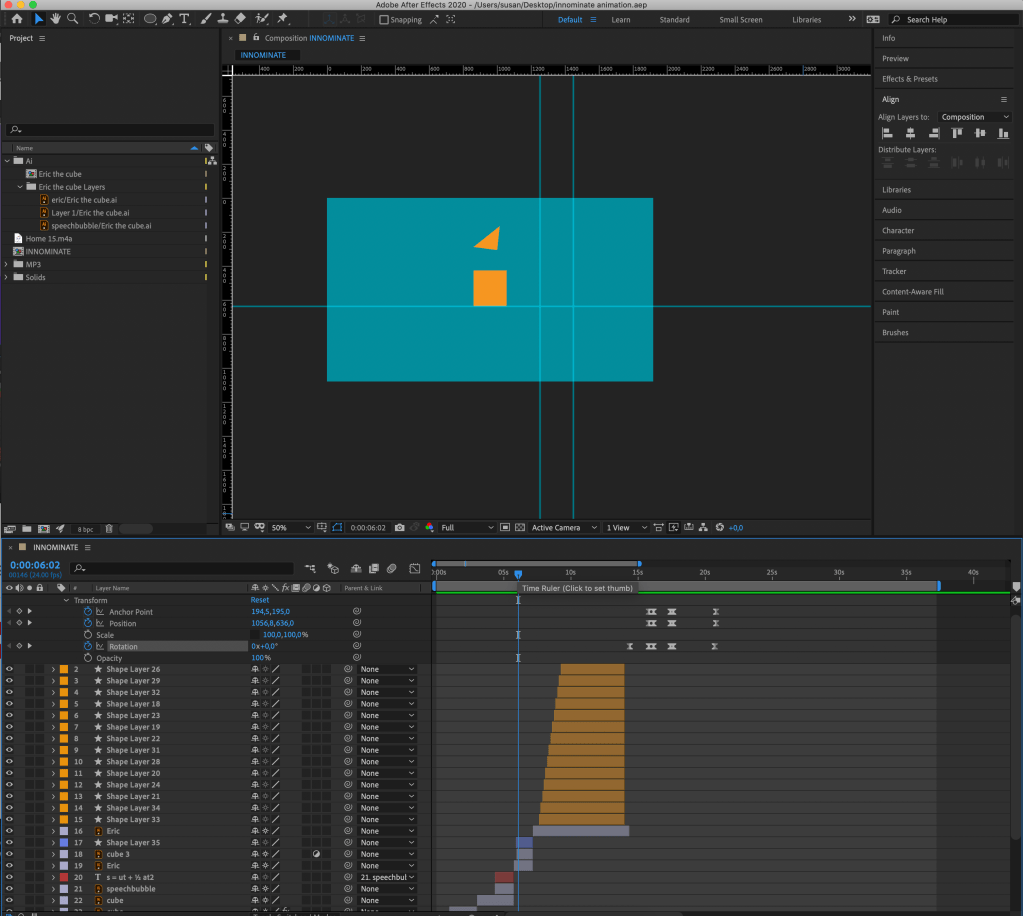The image size is (1023, 916).
Task: Collapse the Eric the cube Layers folder
Action: (x=19, y=187)
